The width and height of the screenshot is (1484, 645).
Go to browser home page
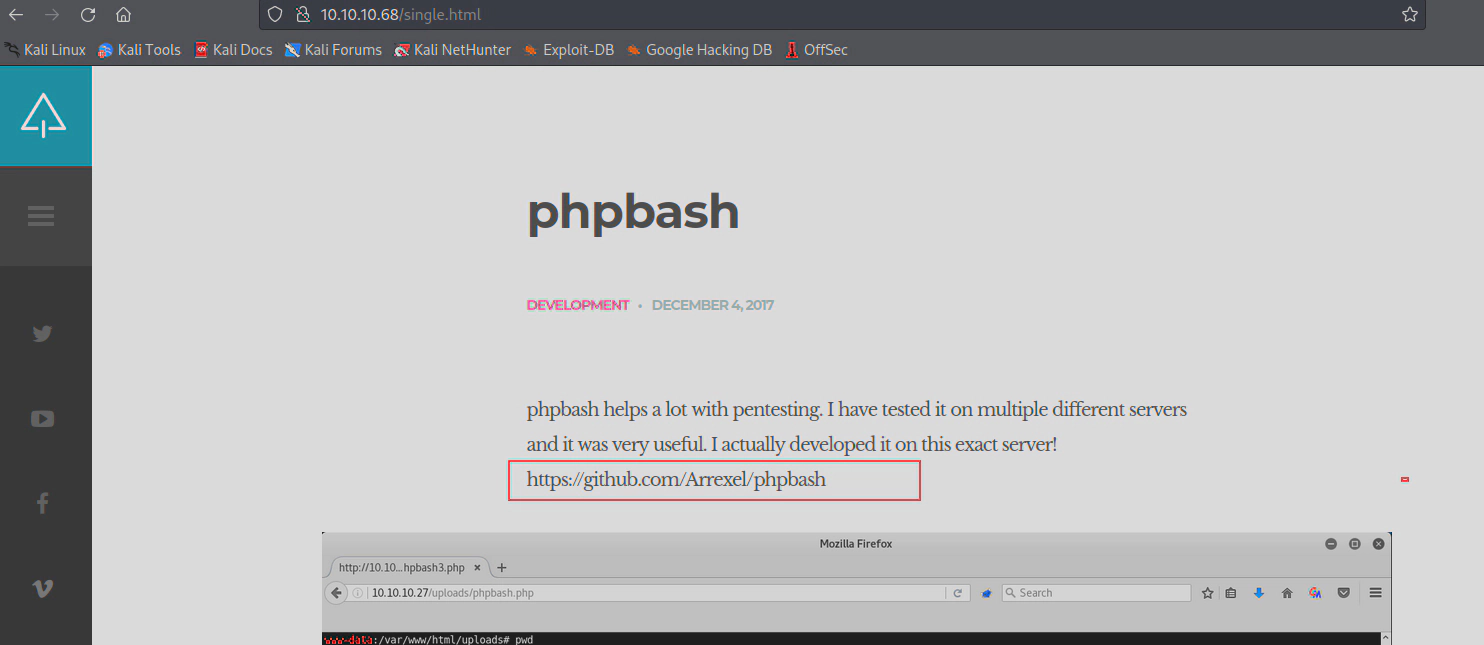(x=123, y=15)
